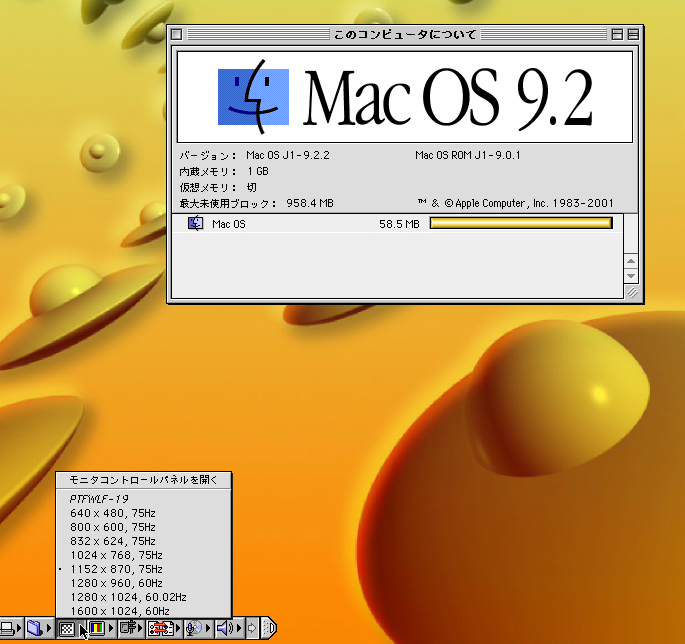The width and height of the screenshot is (685, 644).
Task: Click the scroll up arrow in memory list
Action: (x=631, y=261)
